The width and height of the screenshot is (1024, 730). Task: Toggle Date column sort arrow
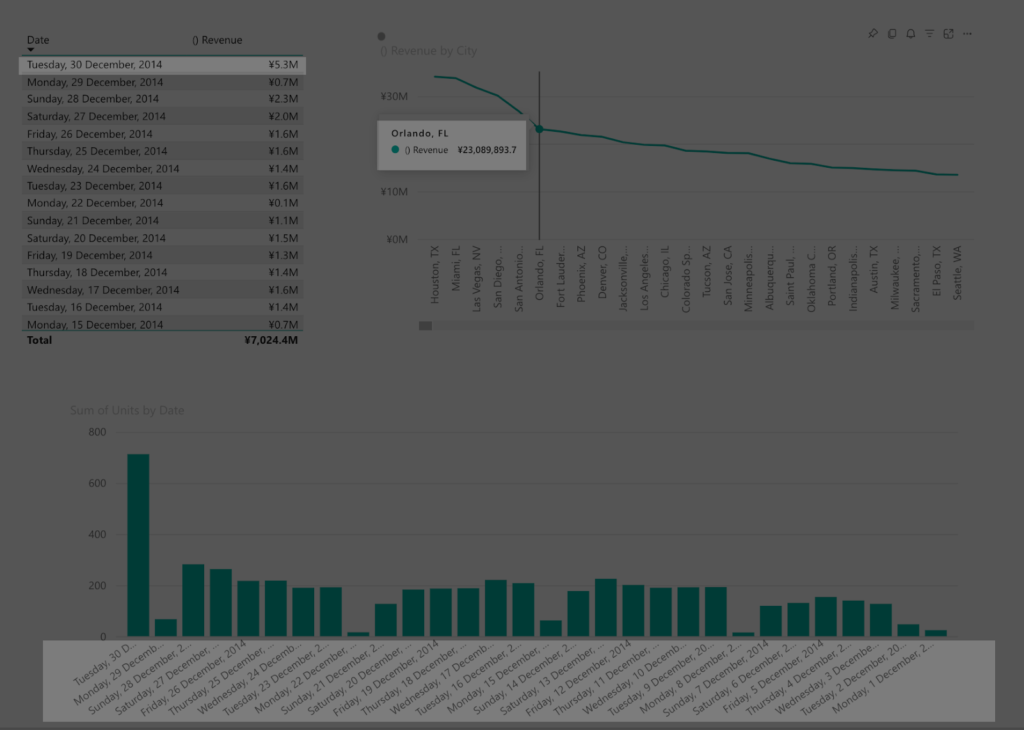(31, 50)
